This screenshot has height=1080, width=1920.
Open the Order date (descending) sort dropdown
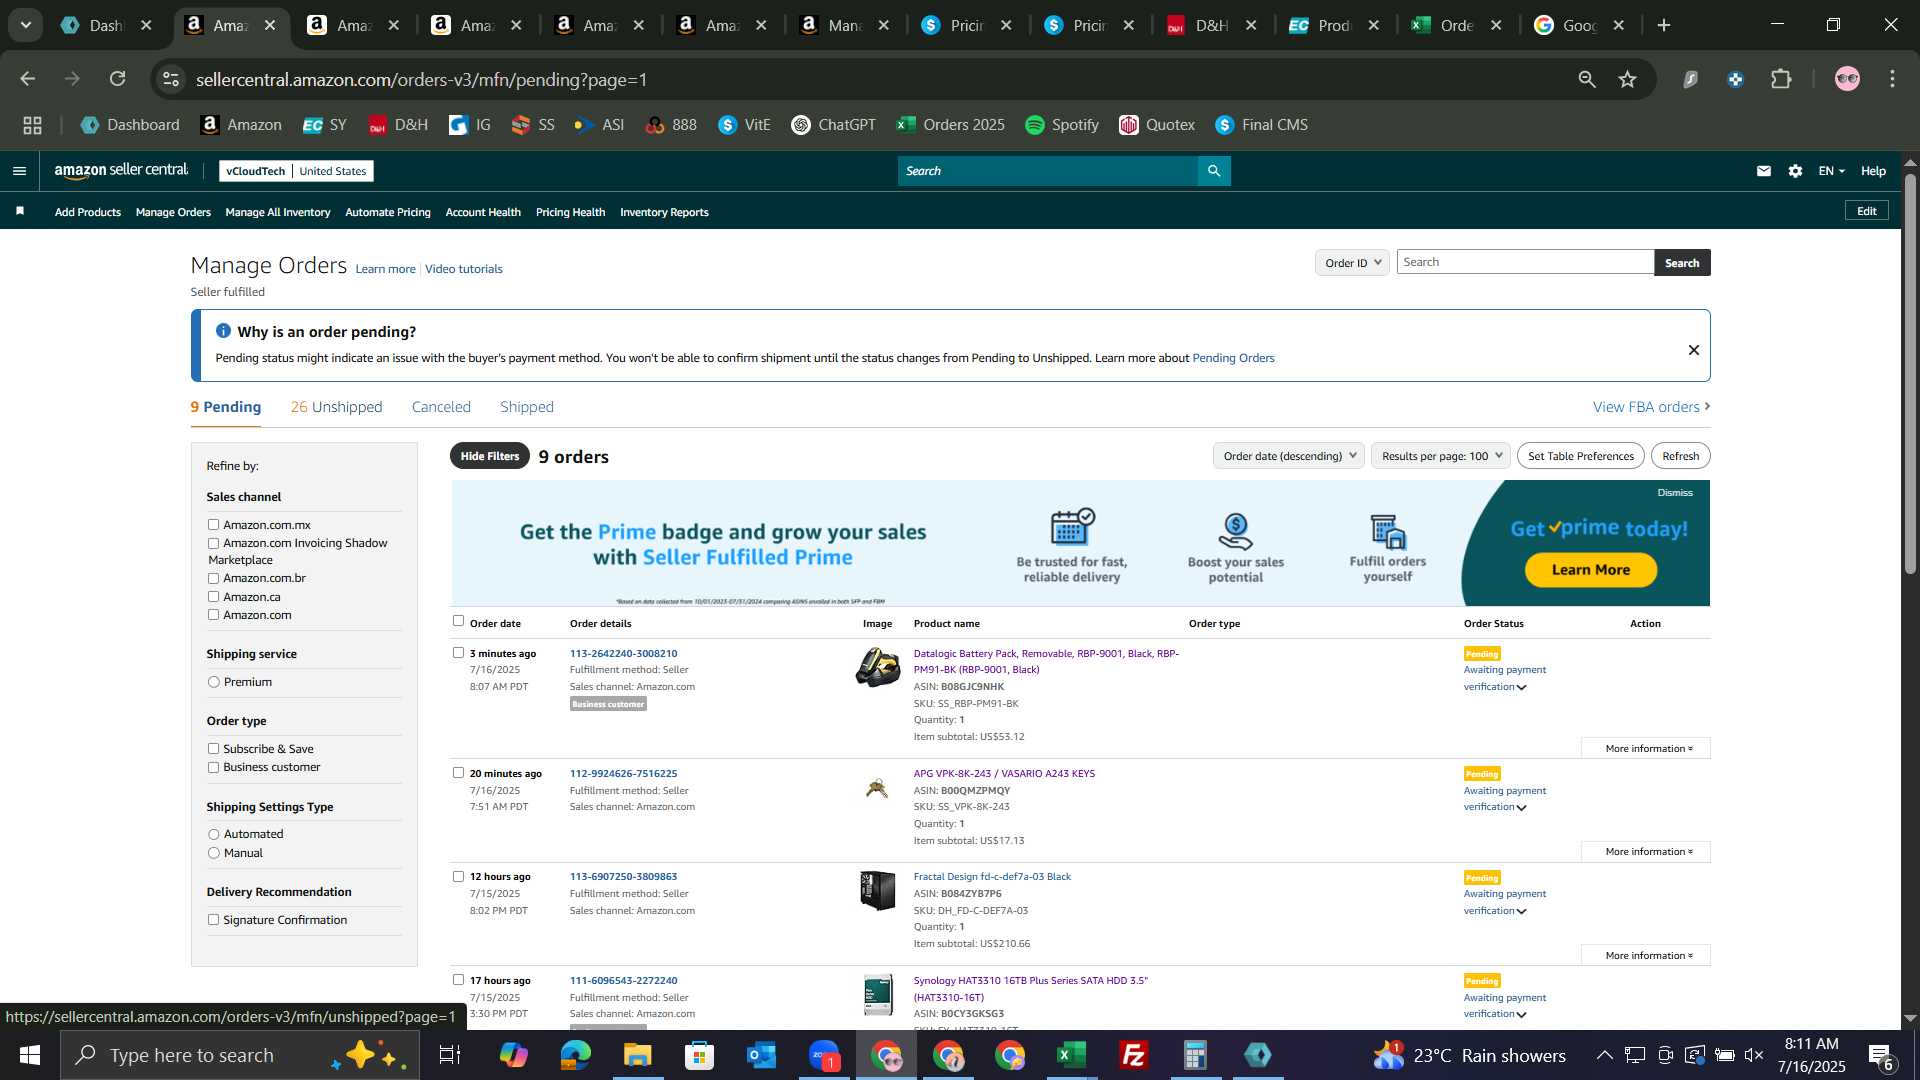pyautogui.click(x=1289, y=456)
